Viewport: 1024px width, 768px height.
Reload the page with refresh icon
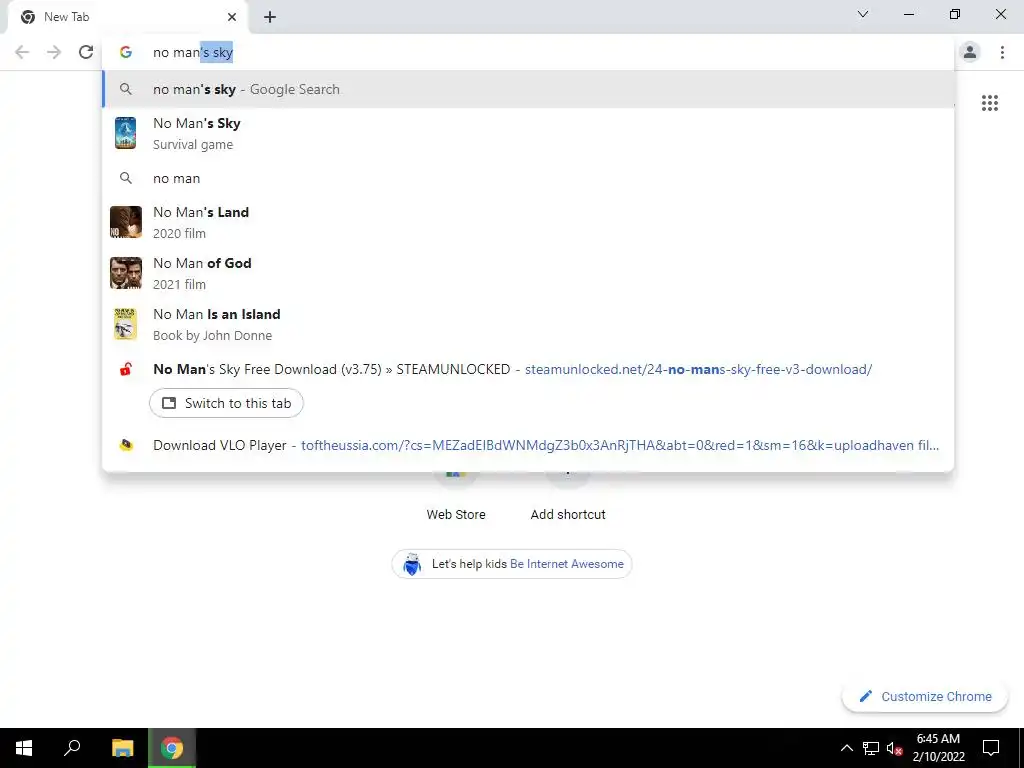[86, 52]
